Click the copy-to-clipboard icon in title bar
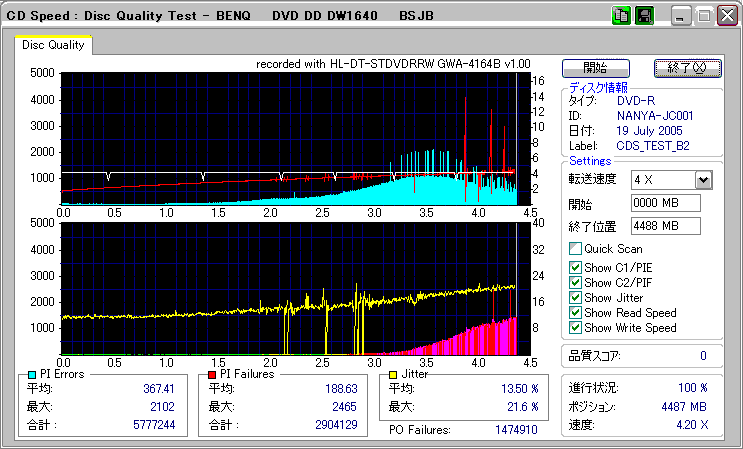743x449 pixels. click(622, 15)
